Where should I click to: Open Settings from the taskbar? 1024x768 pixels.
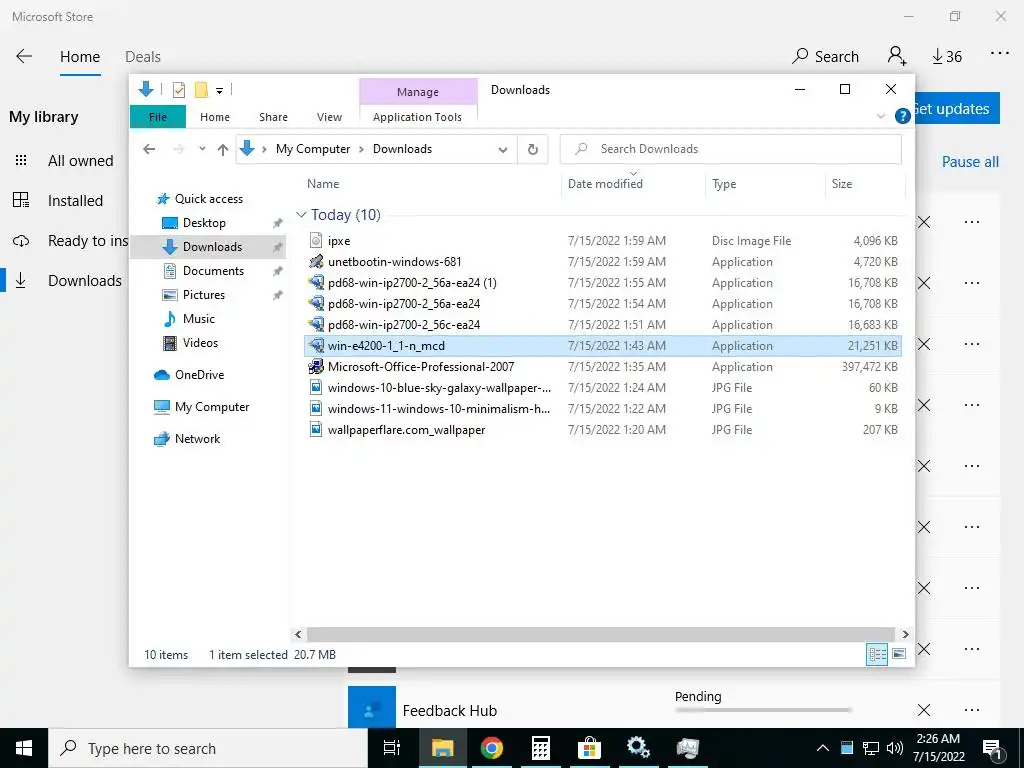(638, 748)
